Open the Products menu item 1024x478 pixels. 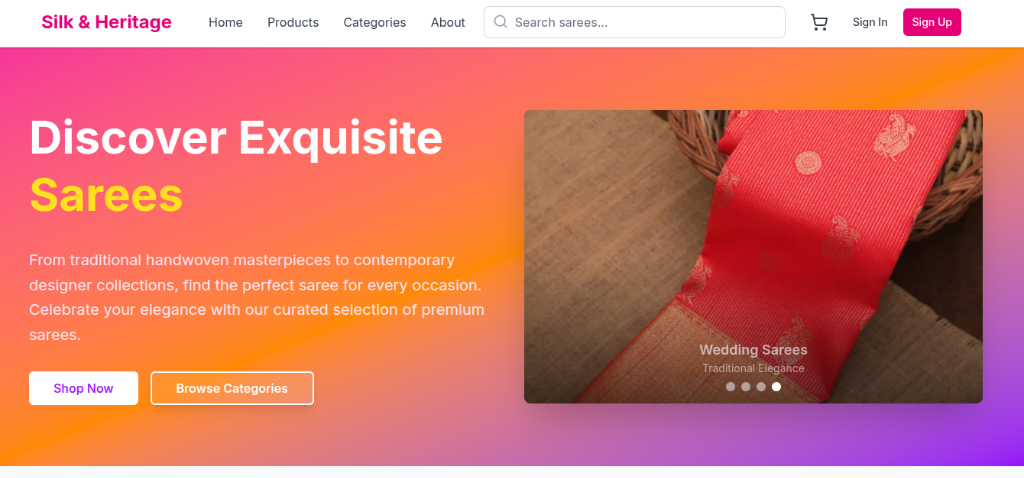(x=293, y=22)
